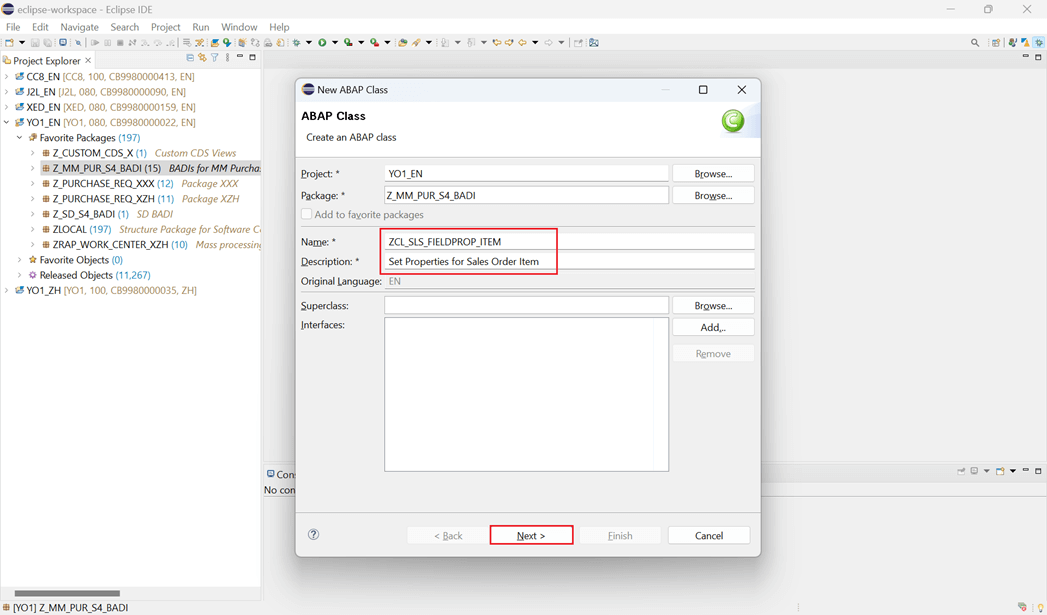Screen dimensions: 1047x615
Task: Click the Collapse All icon in Project Explorer
Action: tap(190, 59)
